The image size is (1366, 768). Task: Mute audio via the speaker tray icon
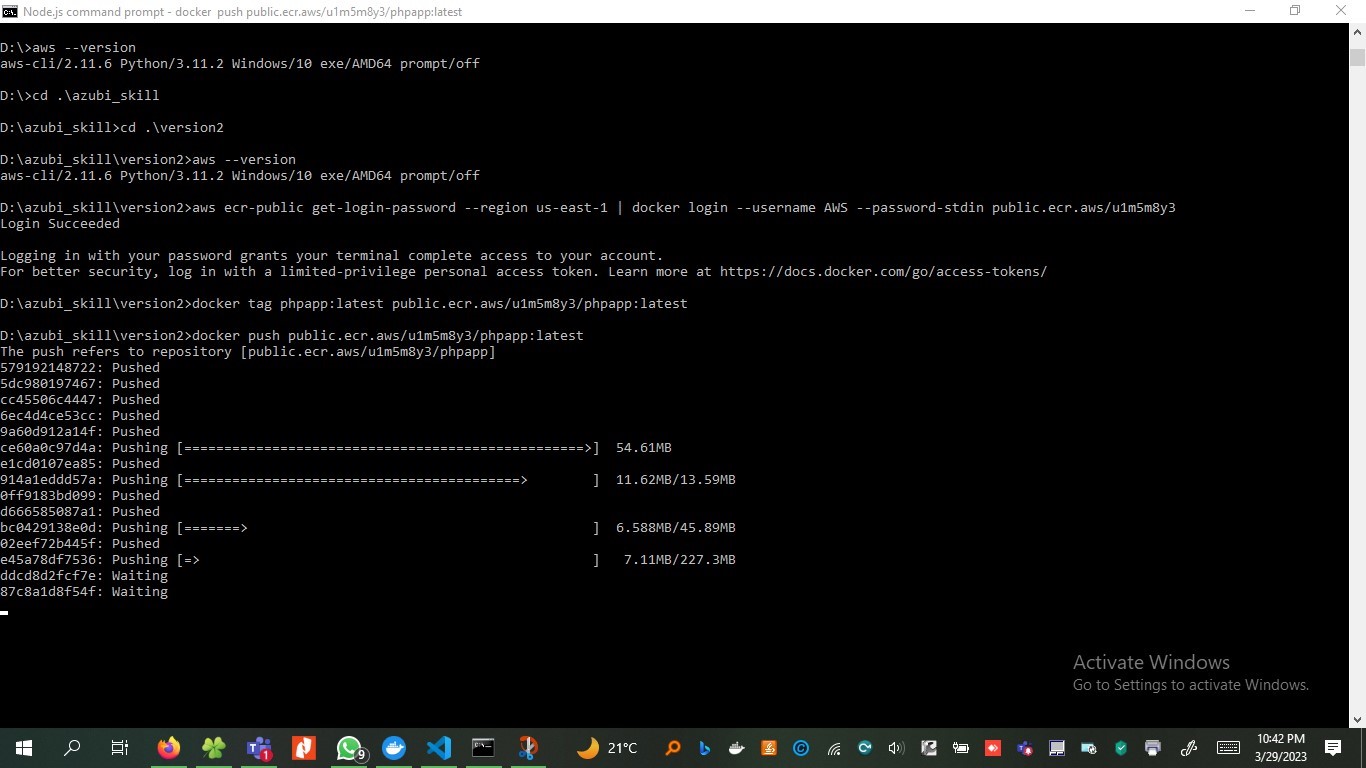tap(895, 747)
